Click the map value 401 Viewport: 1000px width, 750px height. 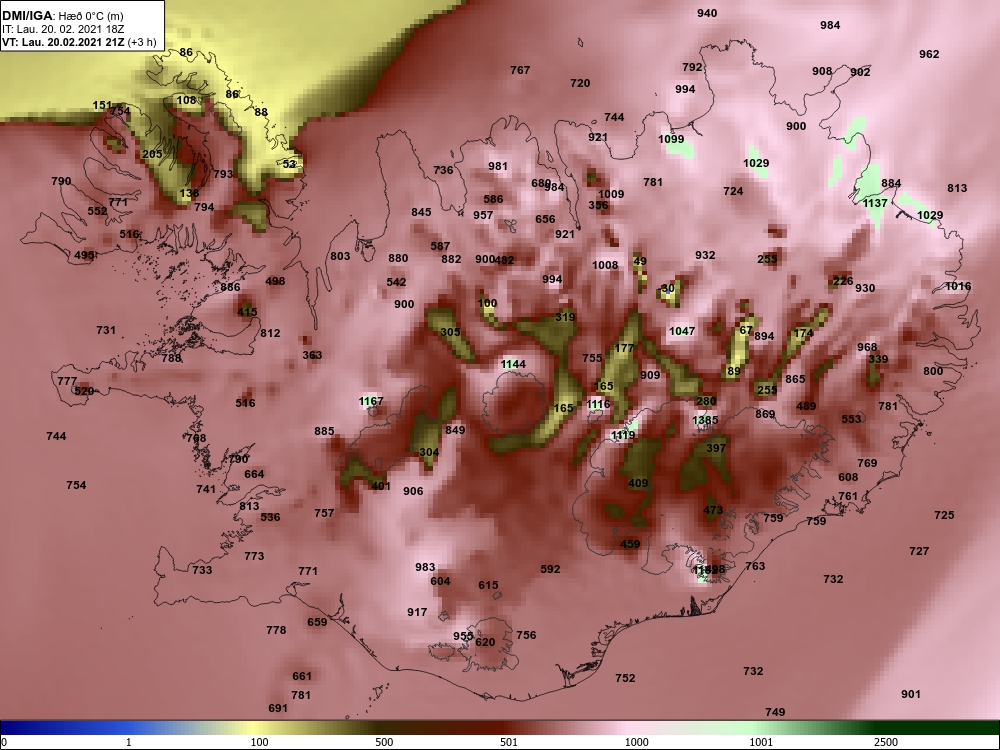(381, 486)
